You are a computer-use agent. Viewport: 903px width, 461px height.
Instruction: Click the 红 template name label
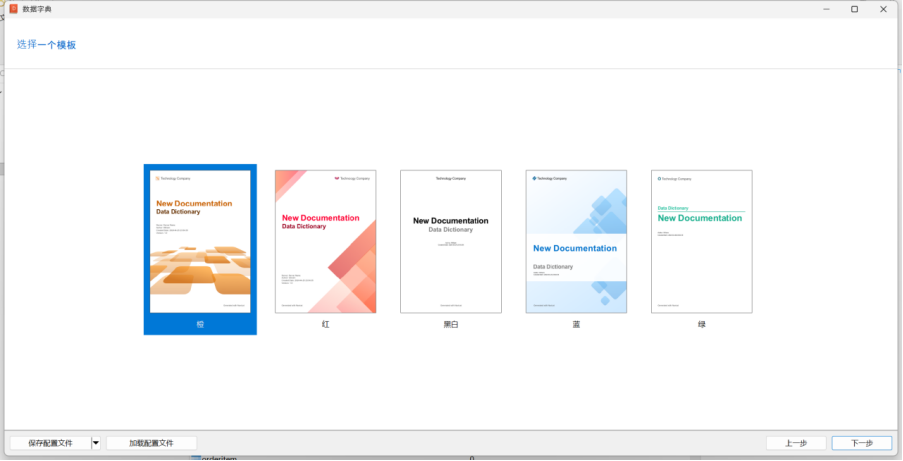325,325
